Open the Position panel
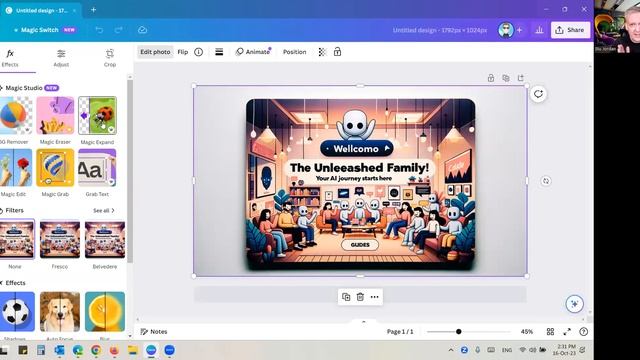640x360 pixels. click(x=294, y=52)
